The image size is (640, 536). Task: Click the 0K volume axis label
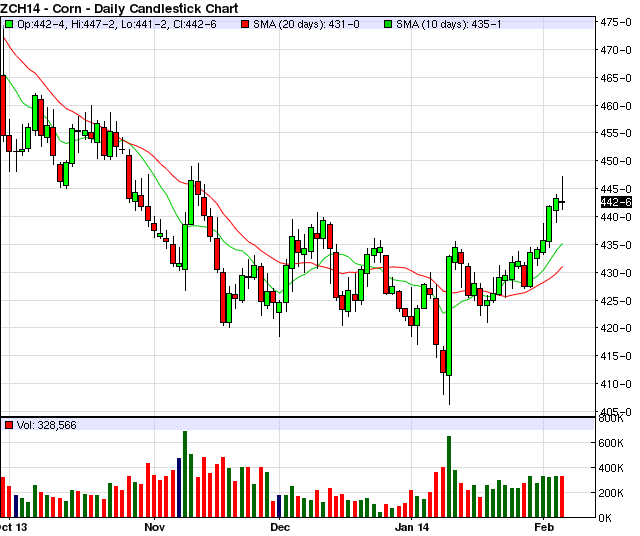pyautogui.click(x=605, y=518)
